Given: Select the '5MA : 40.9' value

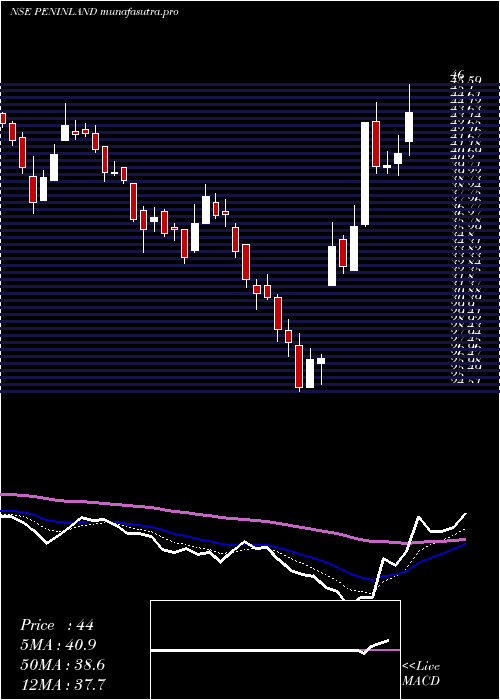Looking at the screenshot, I should (x=58, y=645).
